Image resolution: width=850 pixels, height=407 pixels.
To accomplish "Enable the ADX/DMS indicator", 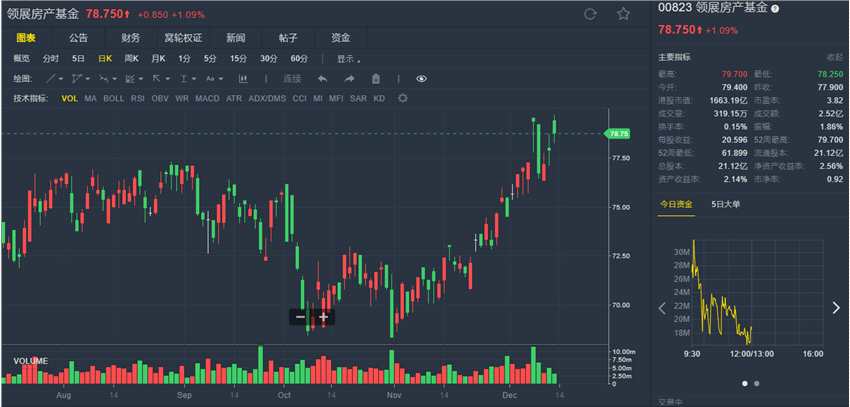I will pyautogui.click(x=267, y=99).
